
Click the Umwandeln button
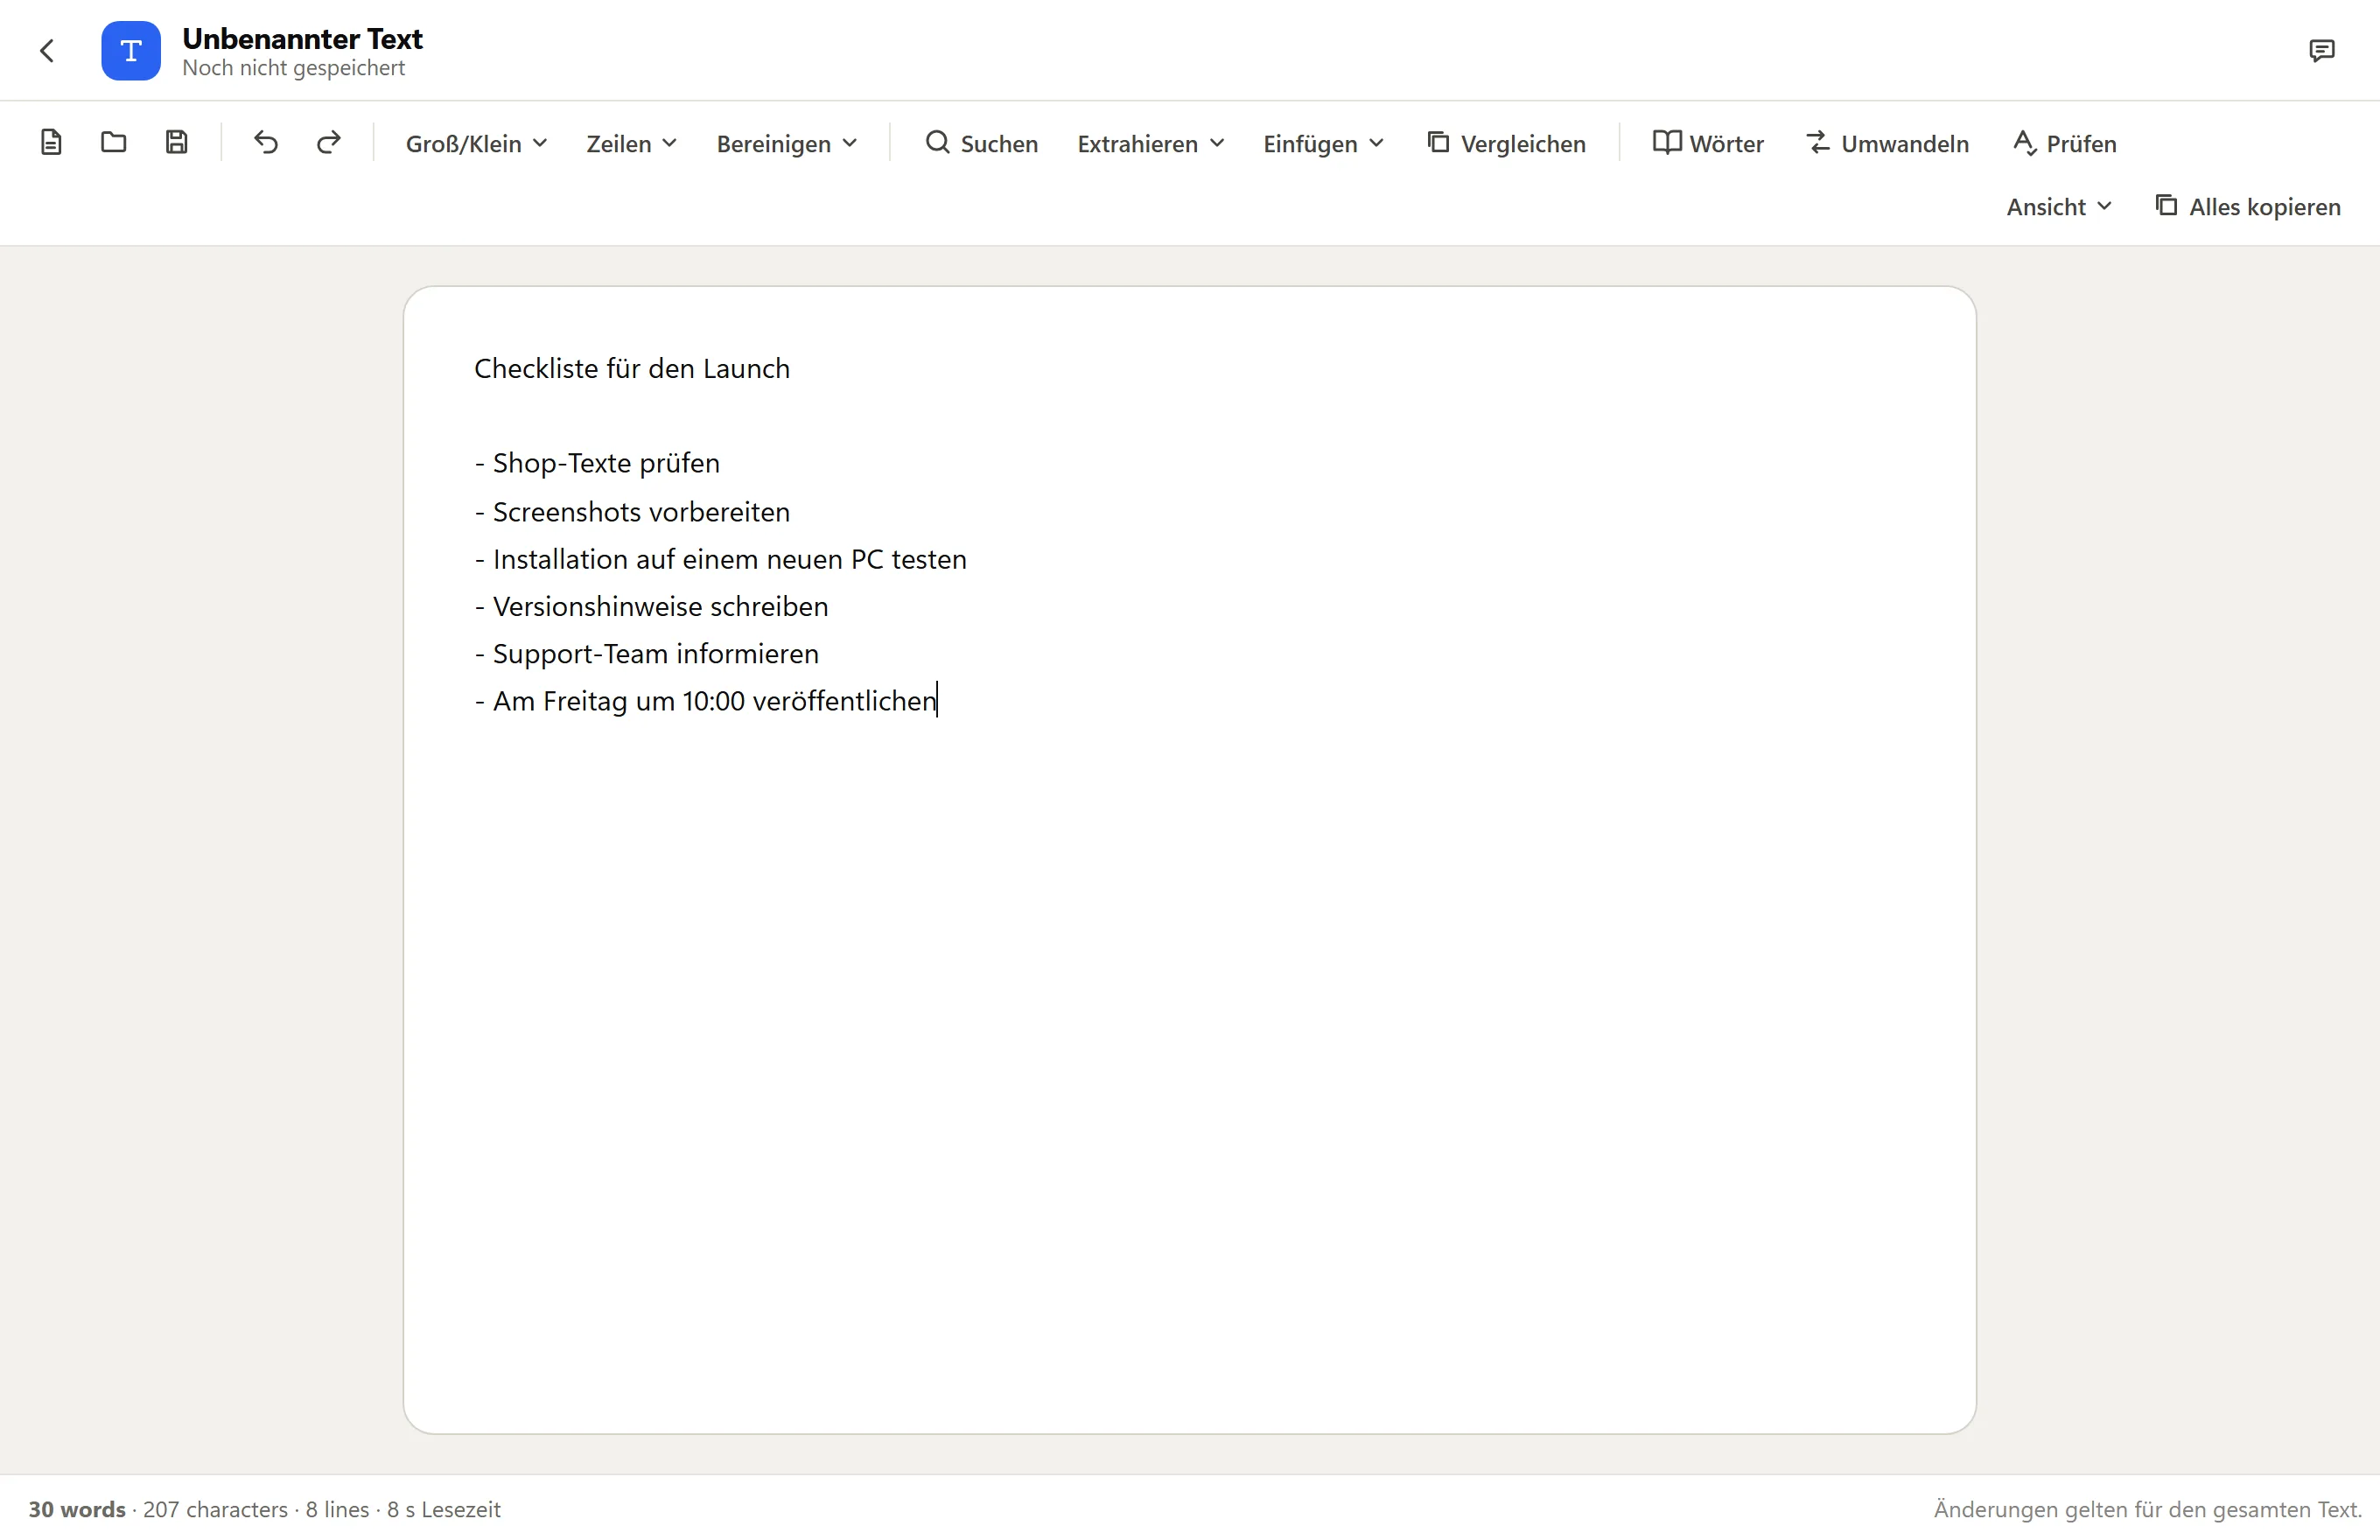(x=1888, y=144)
